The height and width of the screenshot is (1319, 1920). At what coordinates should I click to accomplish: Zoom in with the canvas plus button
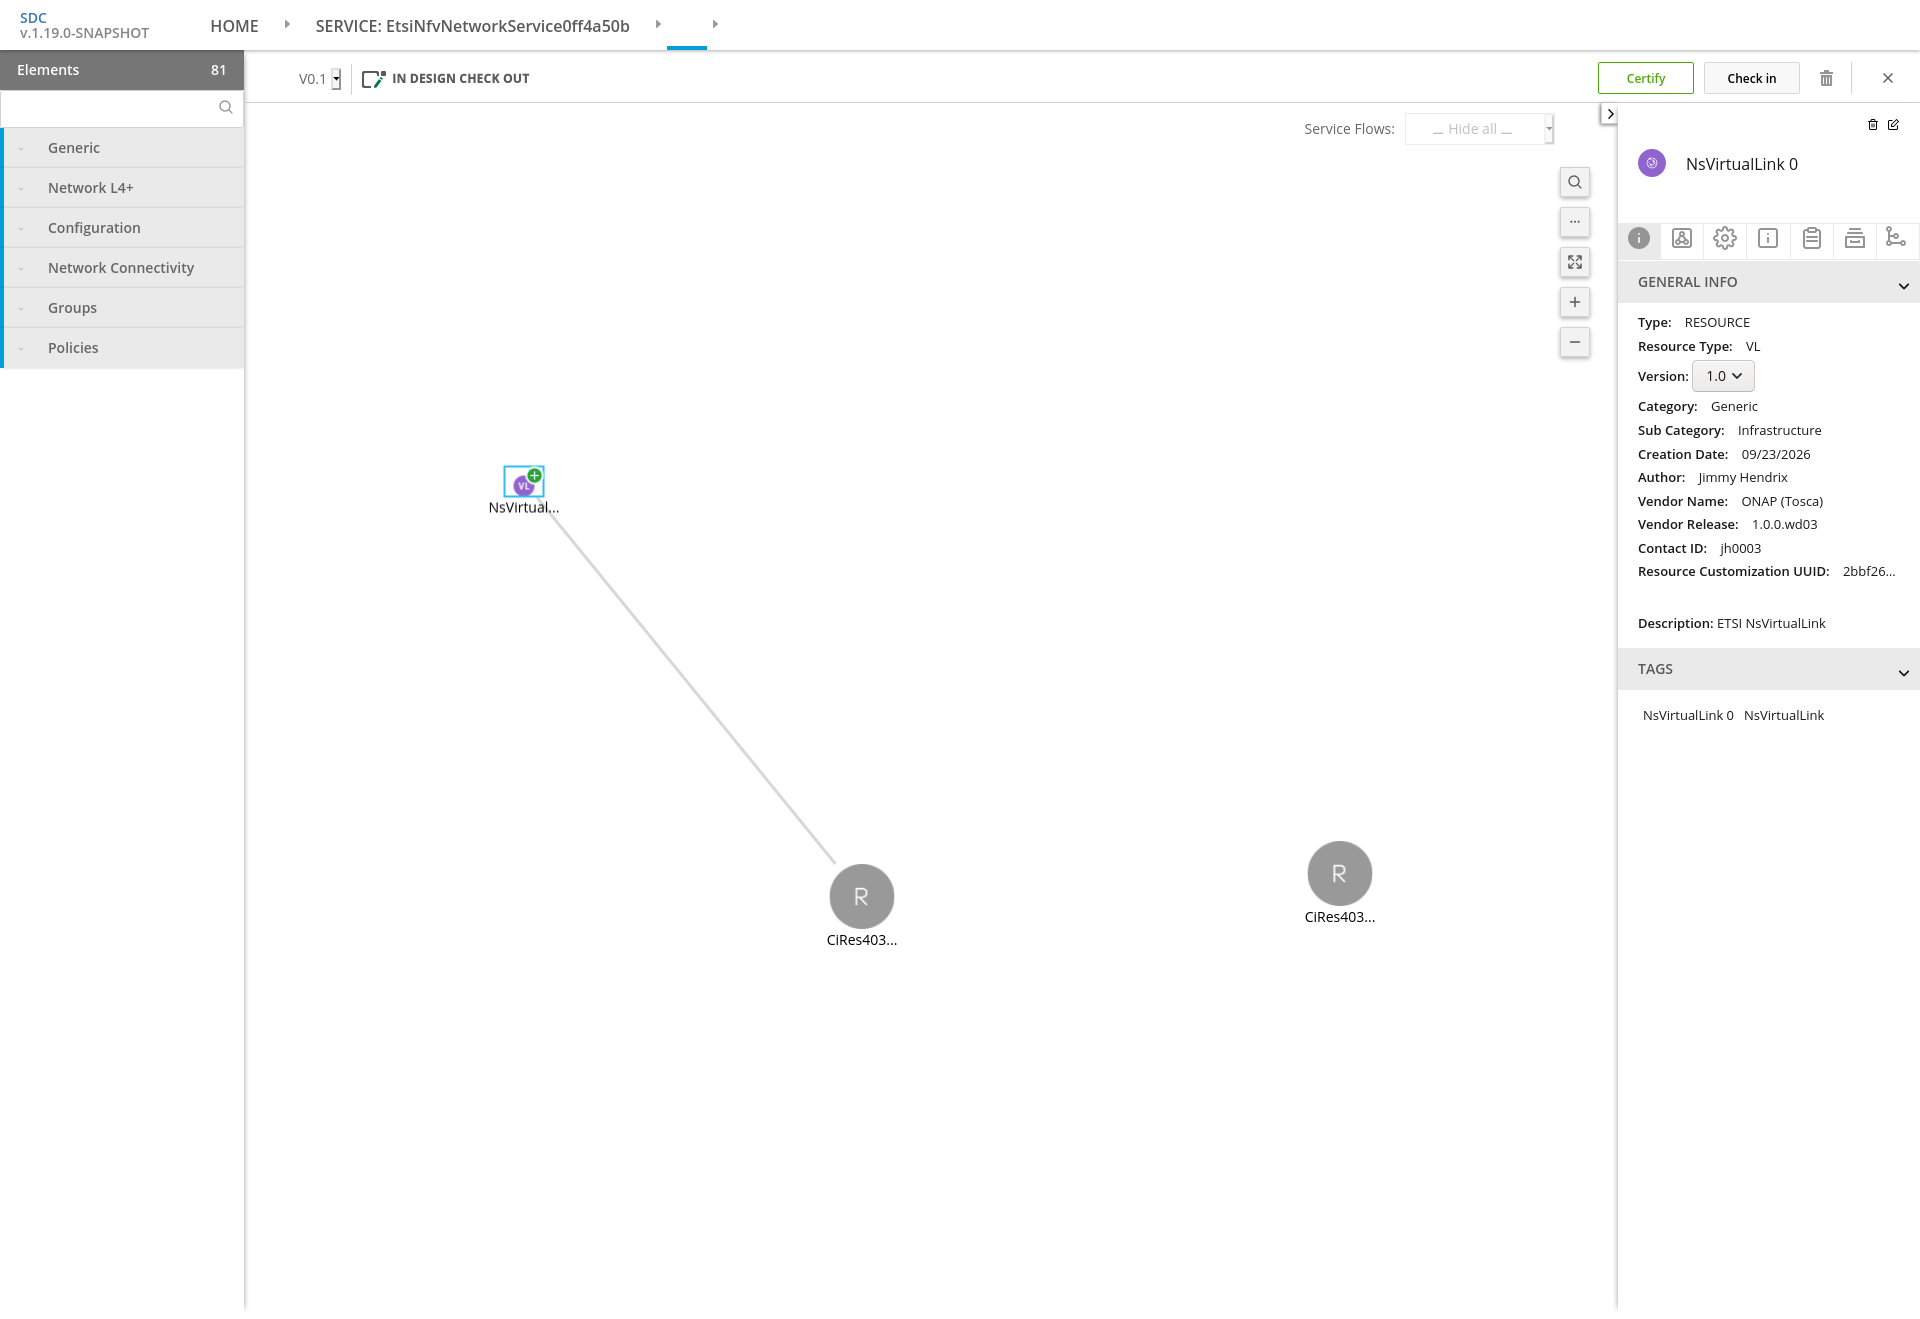[x=1575, y=302]
